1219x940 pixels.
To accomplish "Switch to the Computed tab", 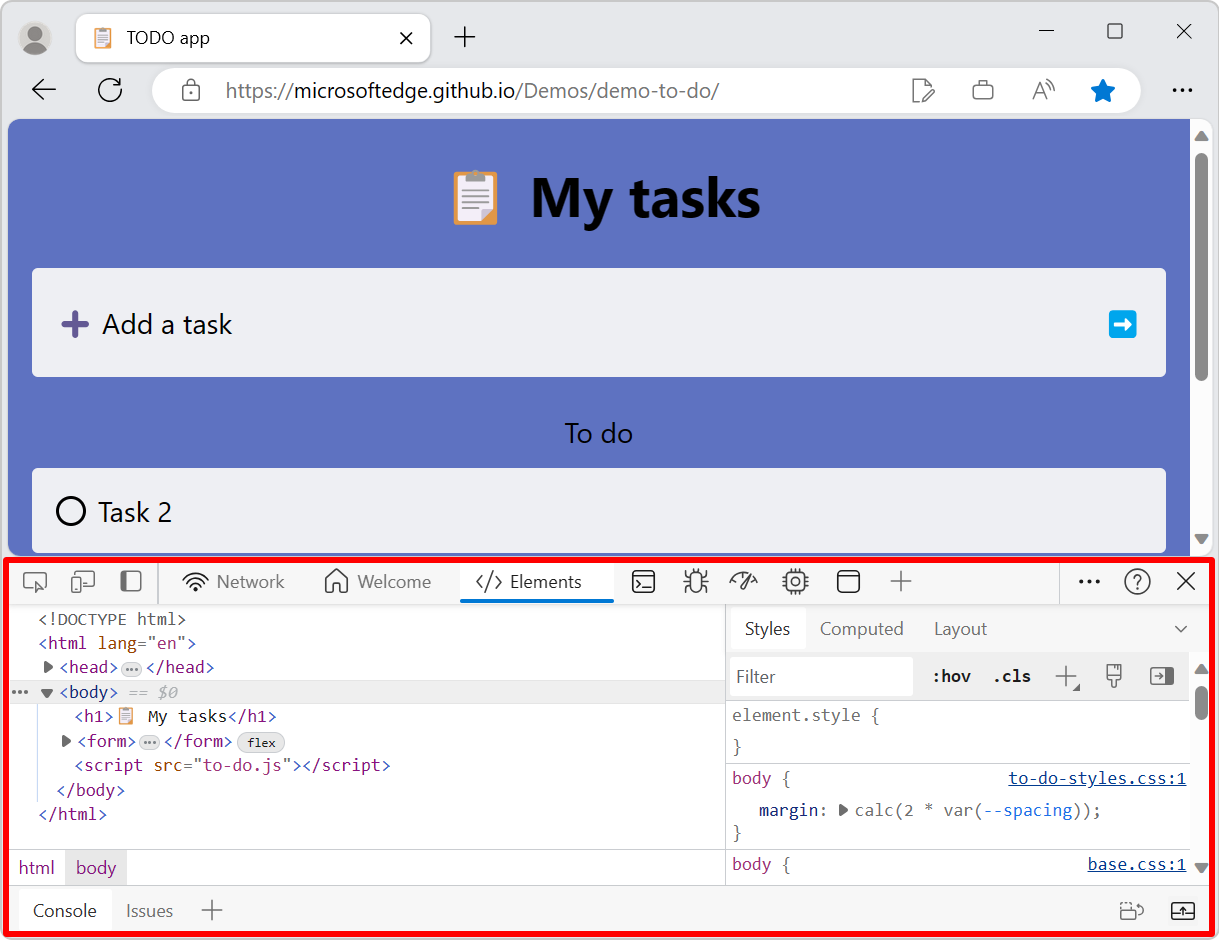I will pos(861,628).
